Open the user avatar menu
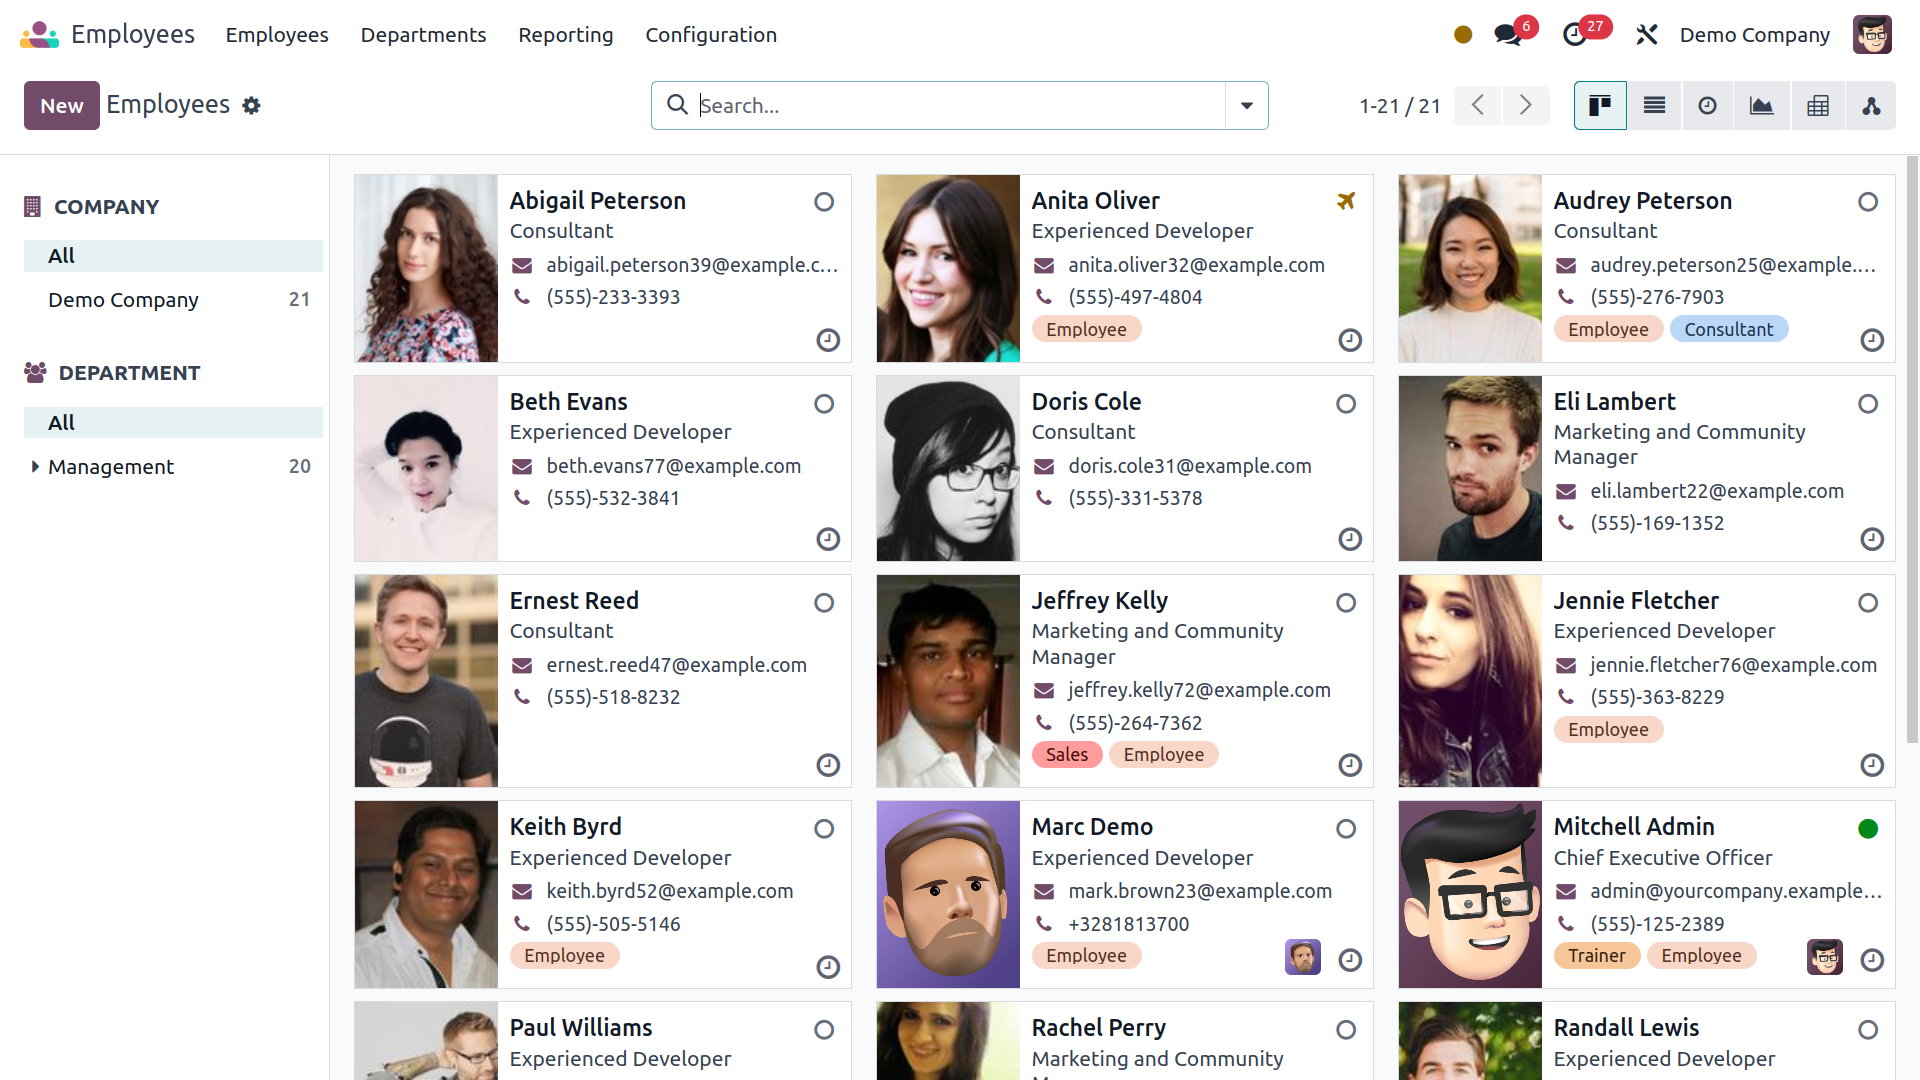The width and height of the screenshot is (1920, 1080). 1872,34
